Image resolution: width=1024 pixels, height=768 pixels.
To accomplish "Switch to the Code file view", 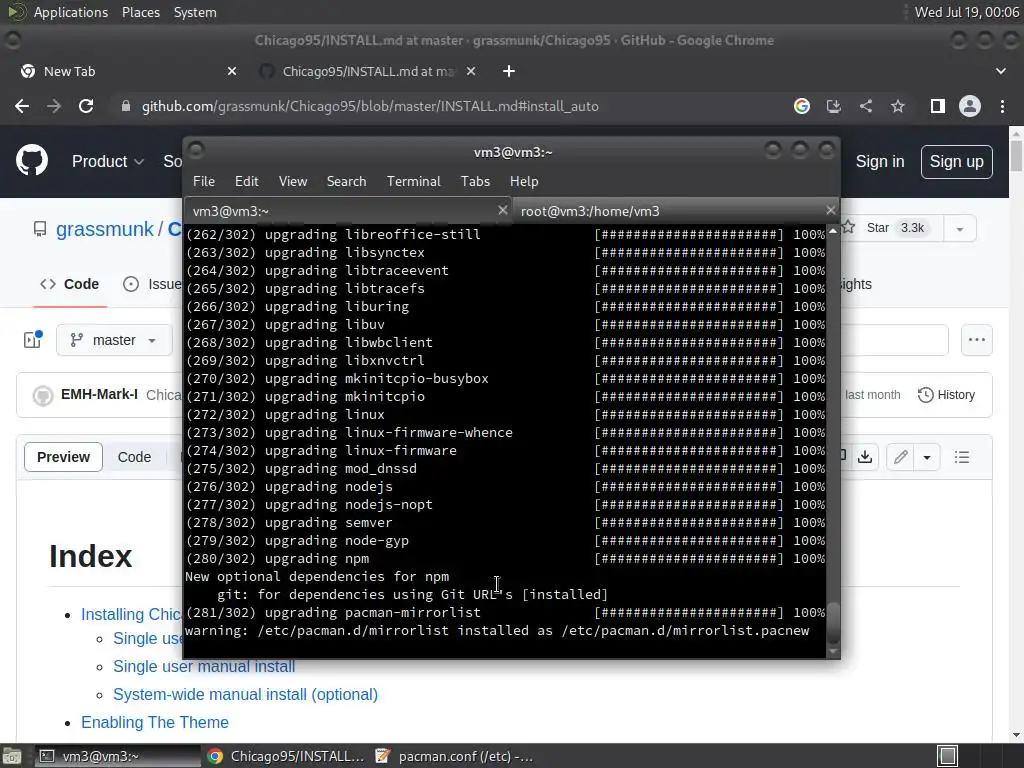I will point(134,456).
